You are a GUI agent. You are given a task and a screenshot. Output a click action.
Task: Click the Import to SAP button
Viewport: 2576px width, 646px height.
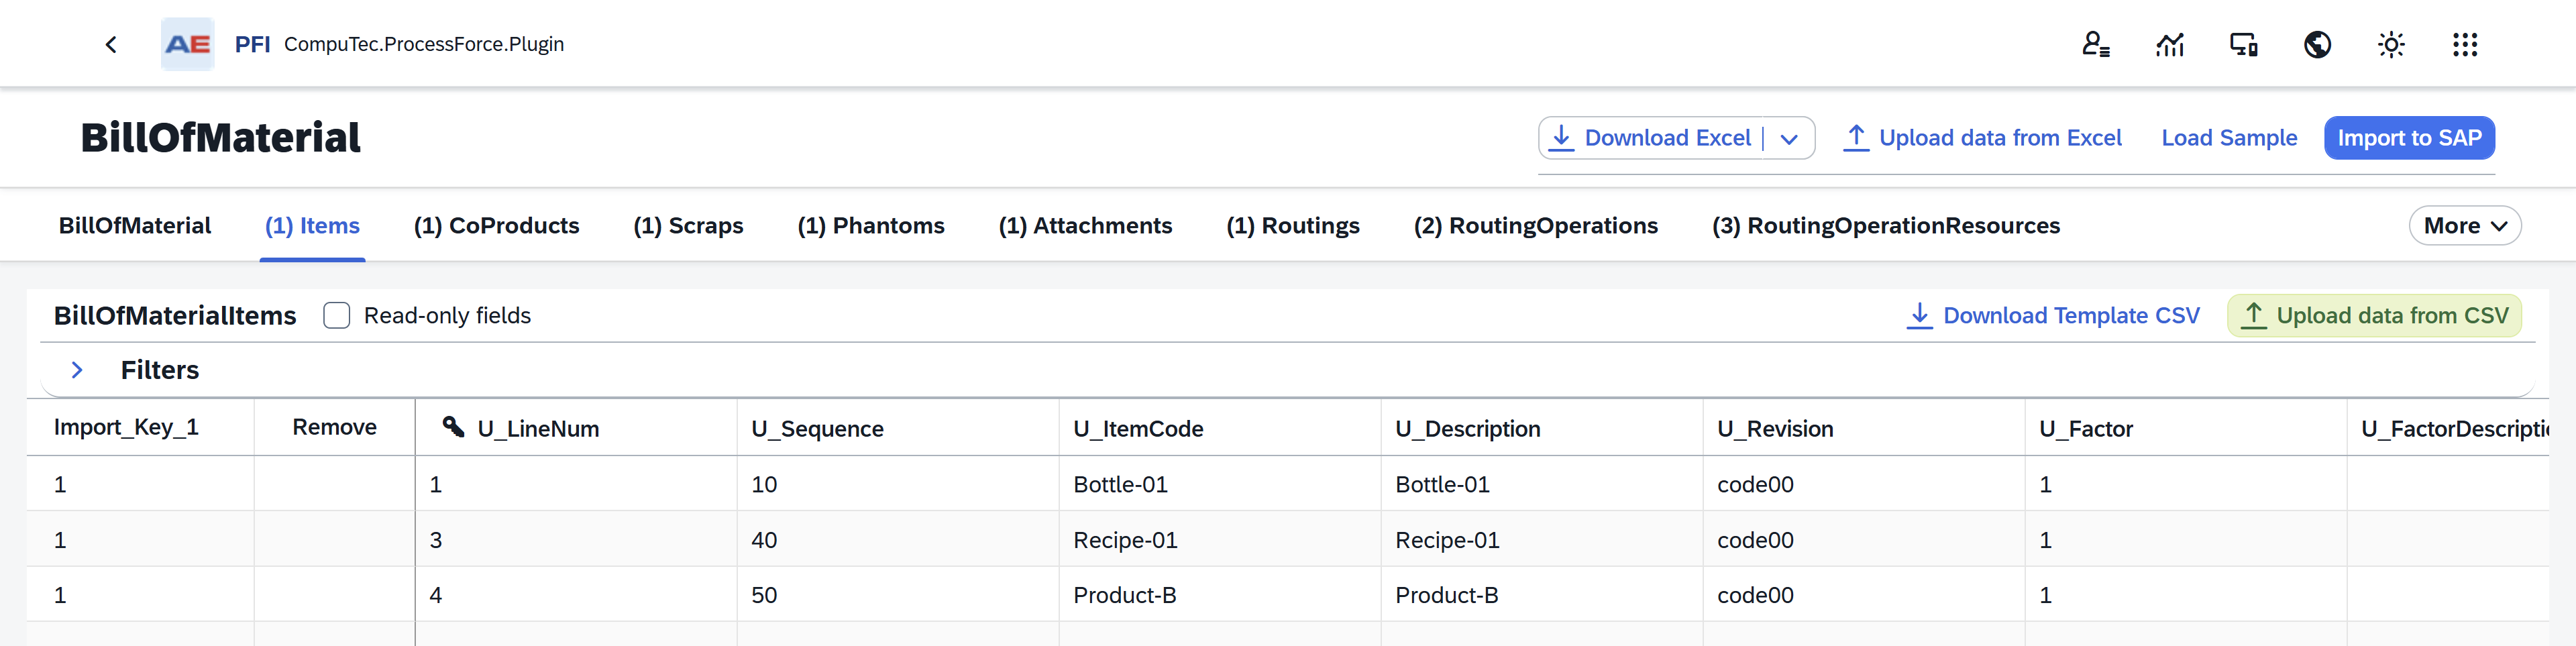tap(2409, 138)
